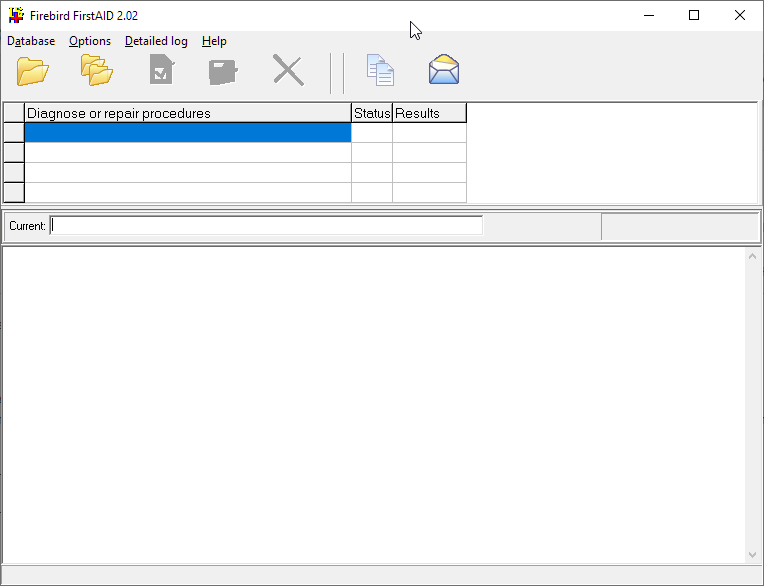Screen dimensions: 764x586
Task: Click the copy documents icon
Action: pos(381,70)
